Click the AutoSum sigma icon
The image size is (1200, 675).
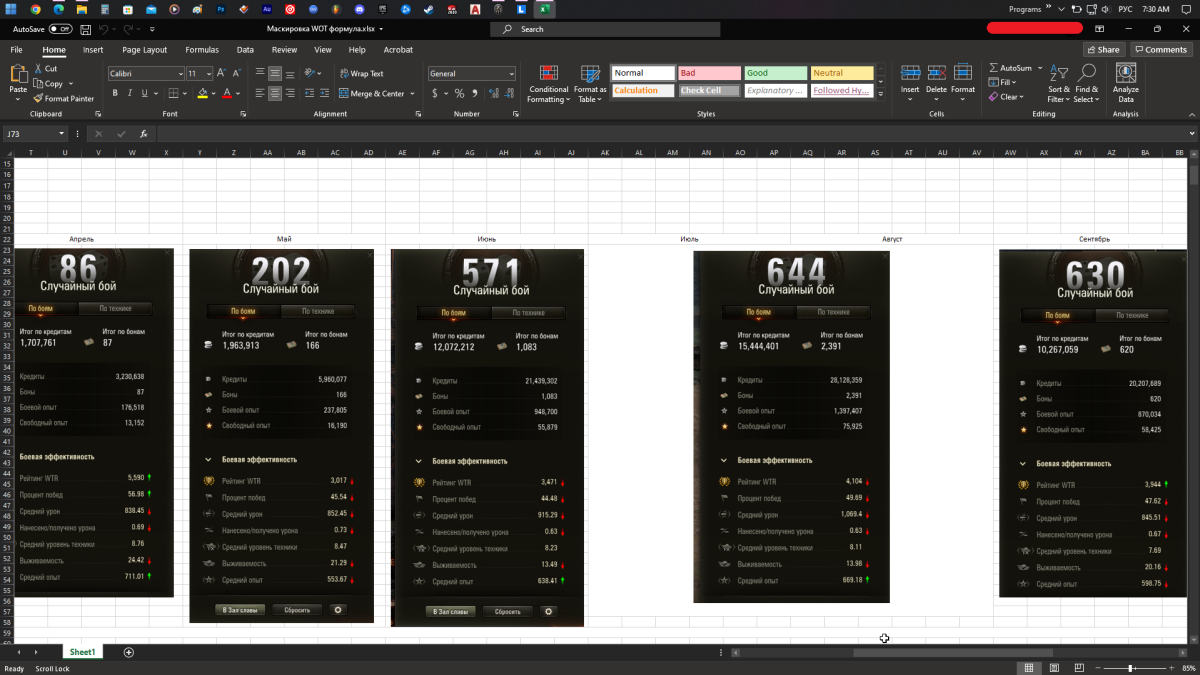coord(993,68)
